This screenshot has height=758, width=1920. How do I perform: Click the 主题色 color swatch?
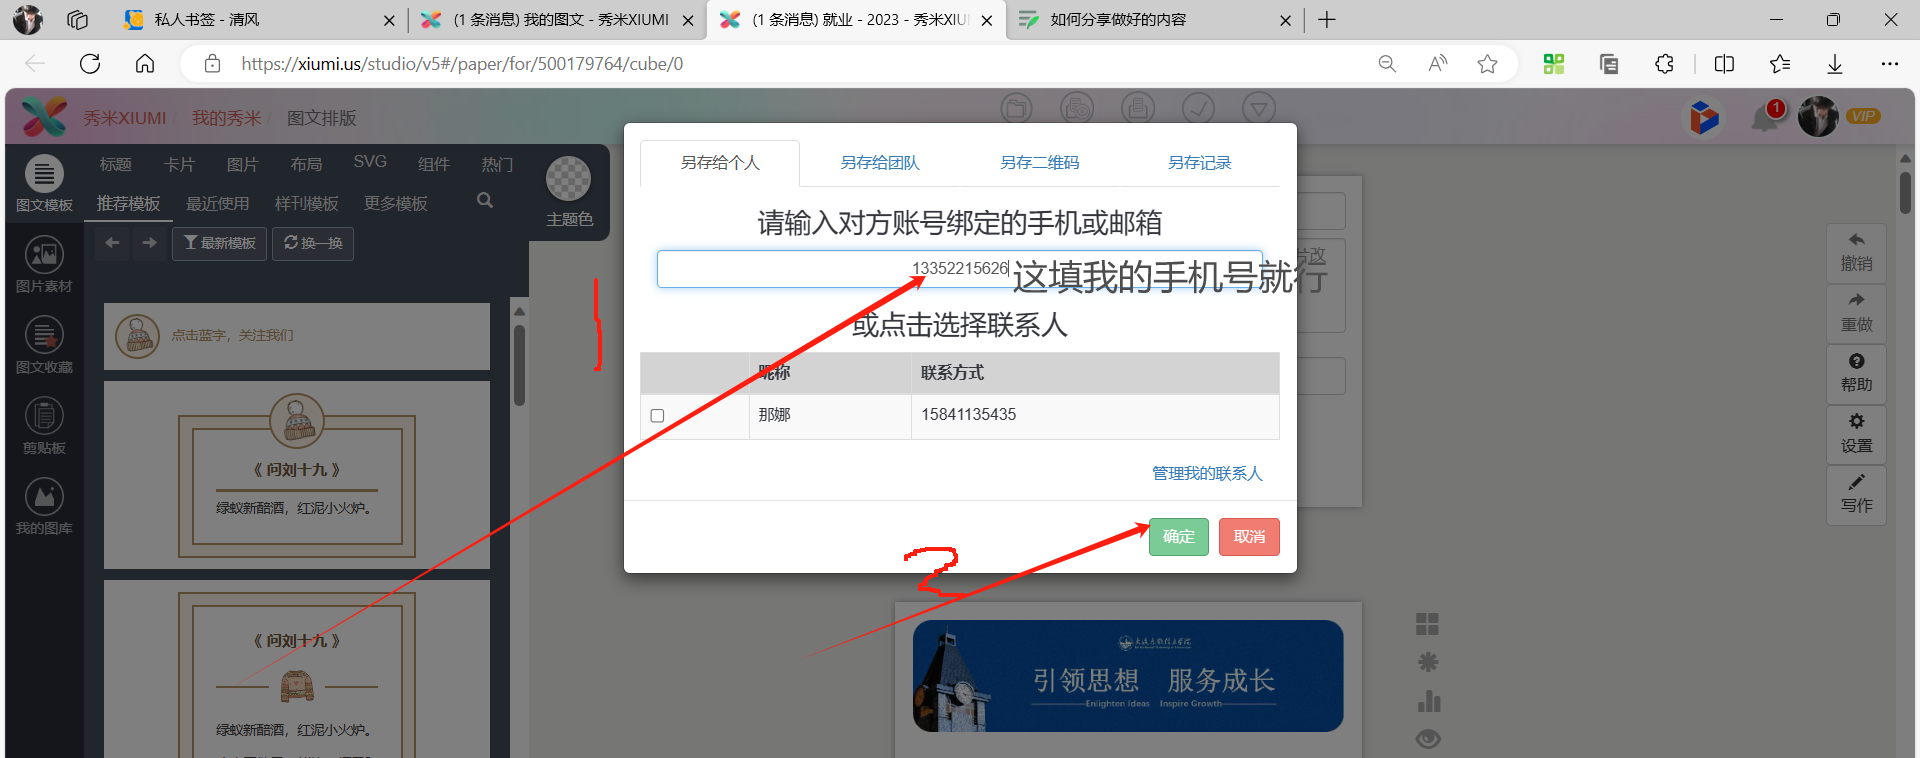click(x=568, y=179)
